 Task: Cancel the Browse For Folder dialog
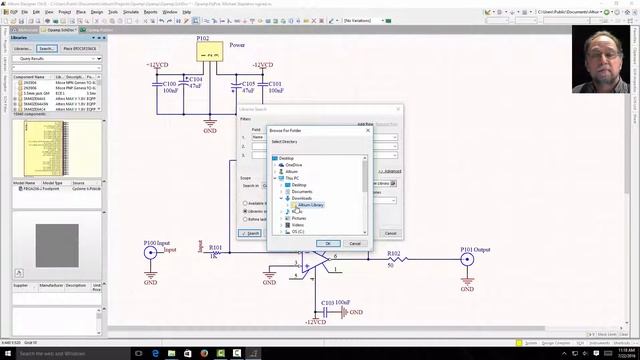355,243
